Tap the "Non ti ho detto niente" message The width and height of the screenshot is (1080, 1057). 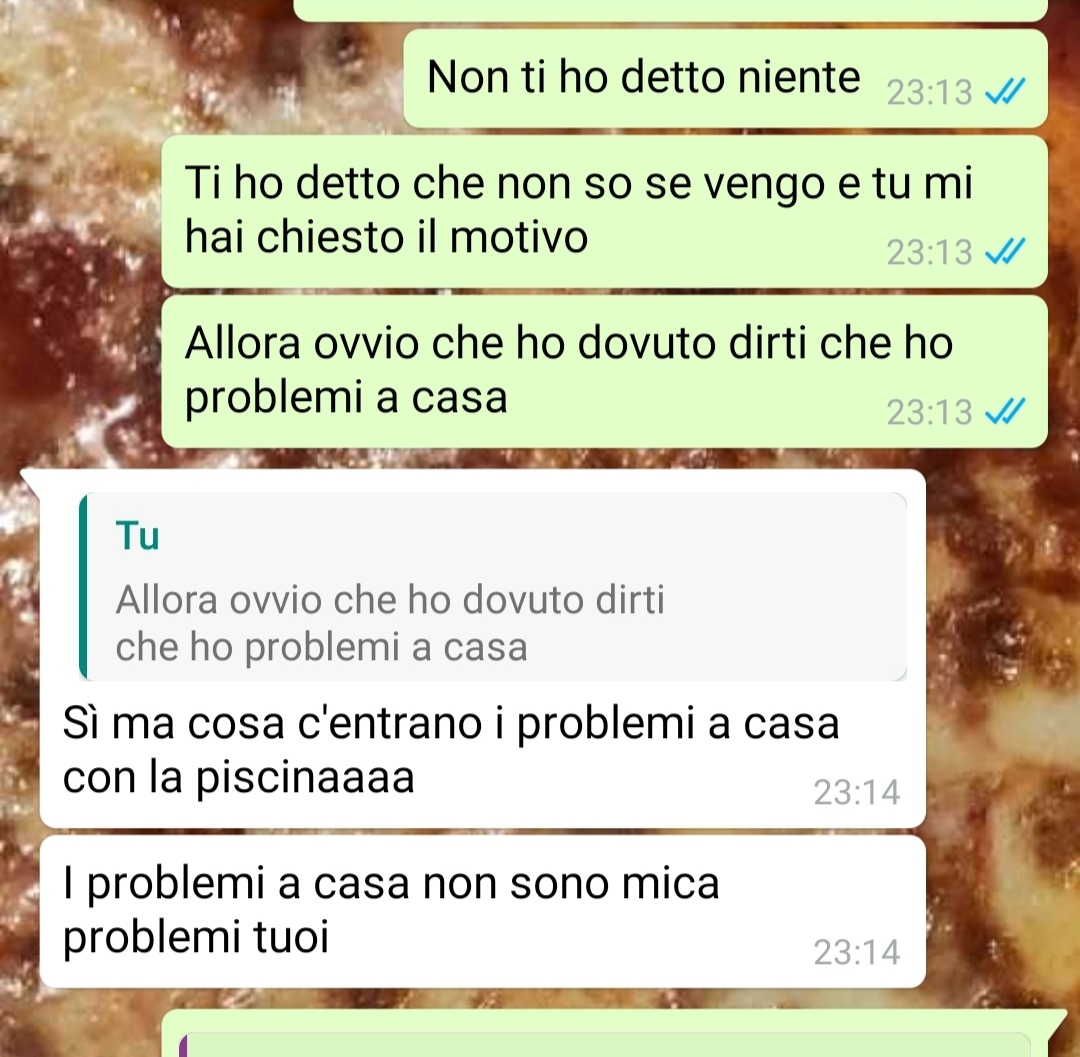(725, 78)
